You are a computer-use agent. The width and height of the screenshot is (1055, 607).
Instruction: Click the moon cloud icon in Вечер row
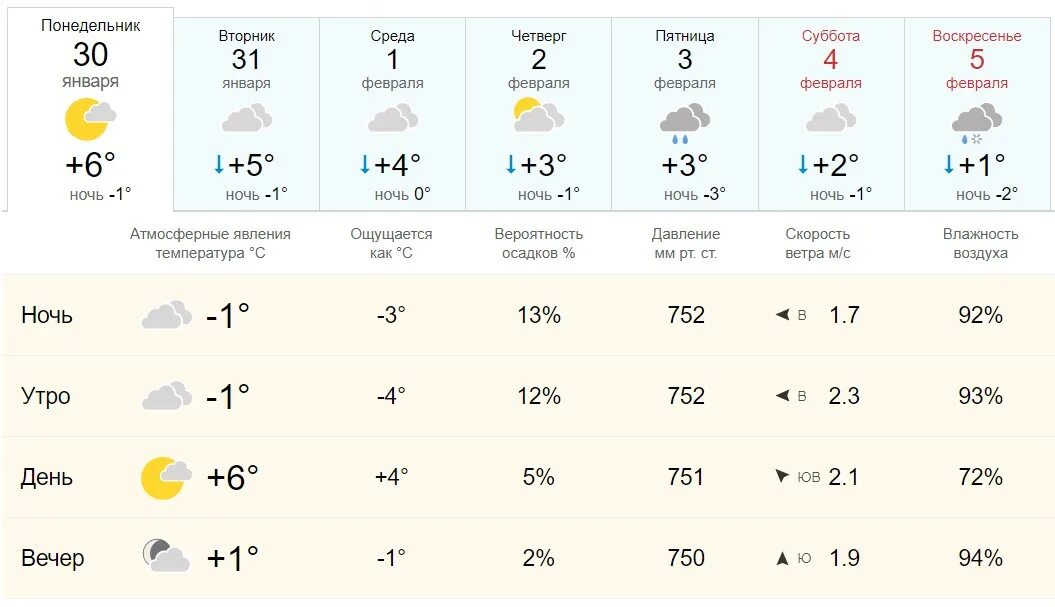pos(166,556)
